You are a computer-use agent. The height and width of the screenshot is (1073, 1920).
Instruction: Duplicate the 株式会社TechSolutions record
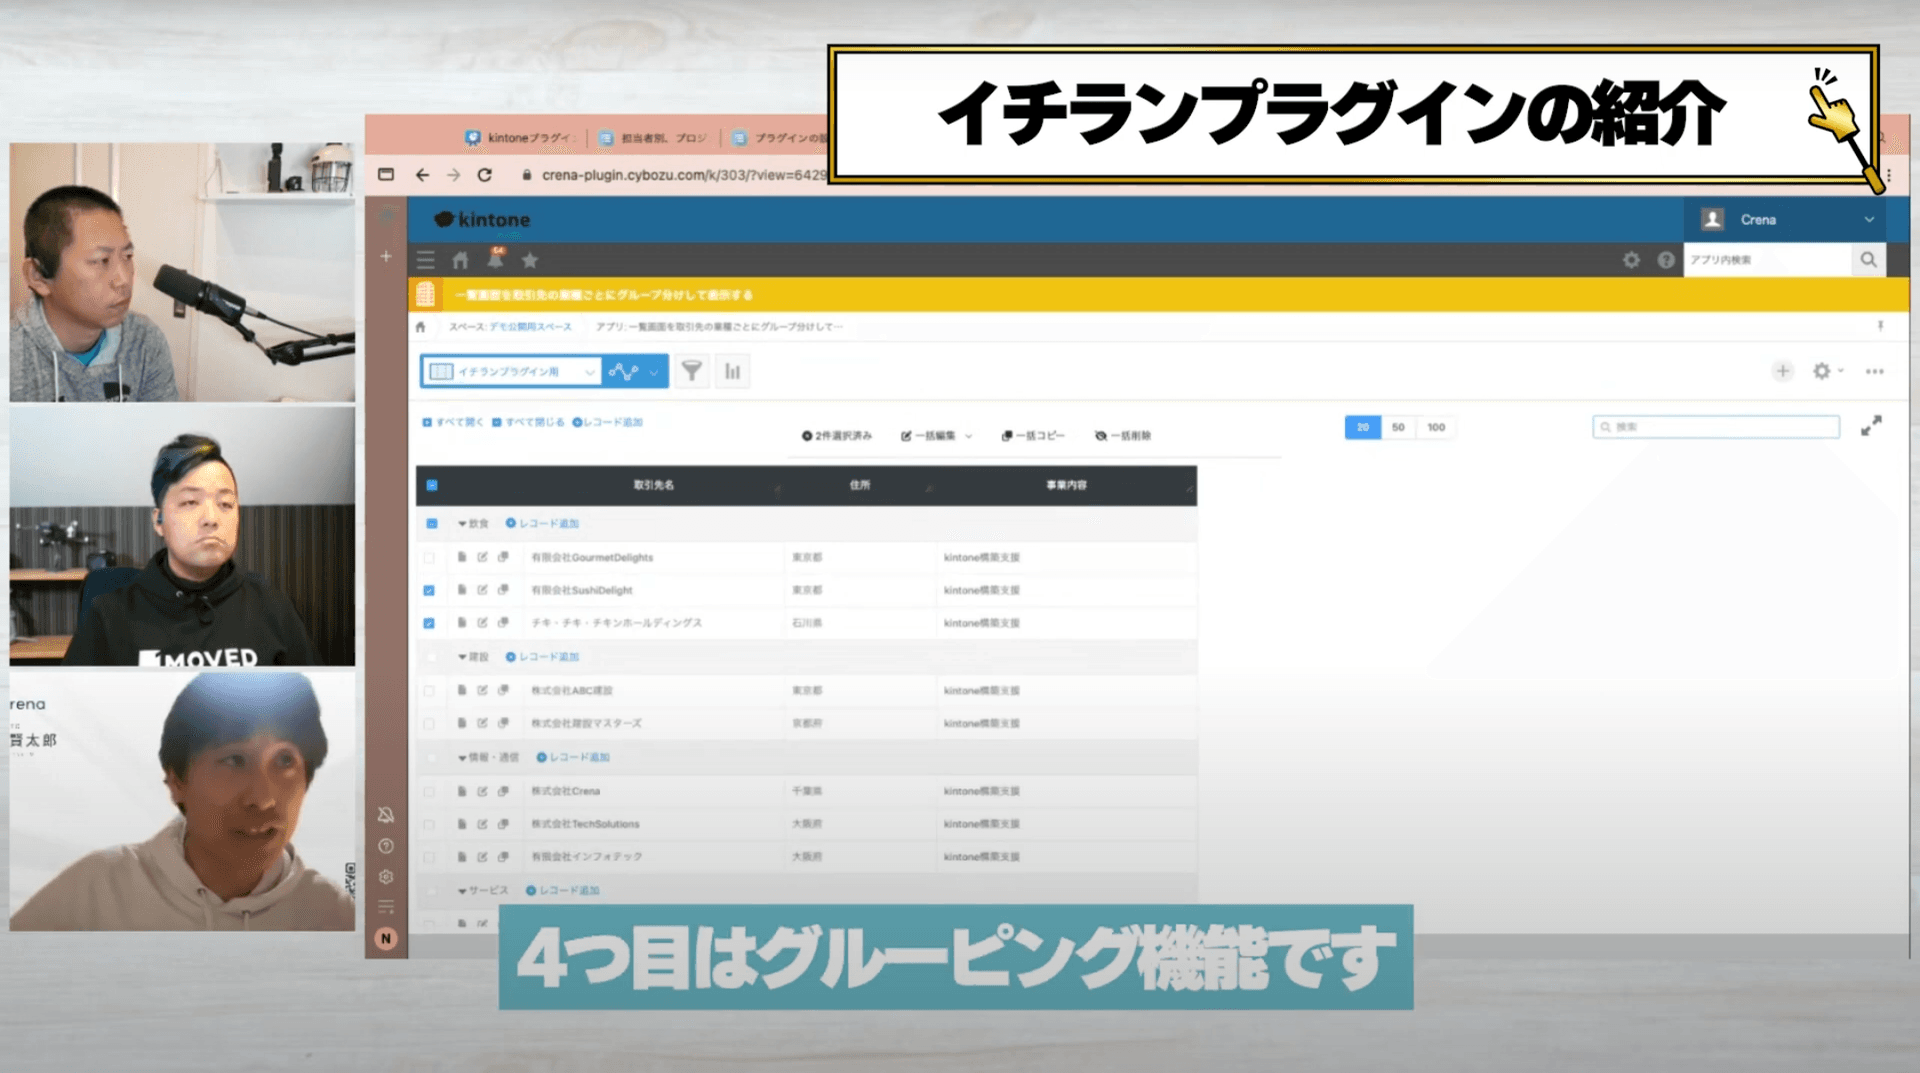[x=503, y=824]
